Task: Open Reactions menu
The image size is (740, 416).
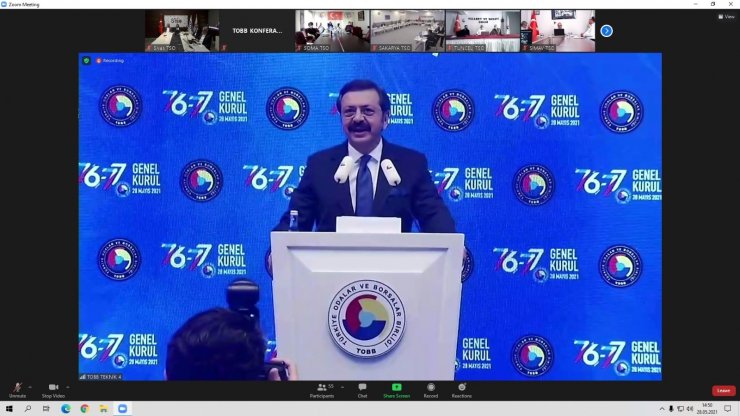Action: (x=462, y=390)
